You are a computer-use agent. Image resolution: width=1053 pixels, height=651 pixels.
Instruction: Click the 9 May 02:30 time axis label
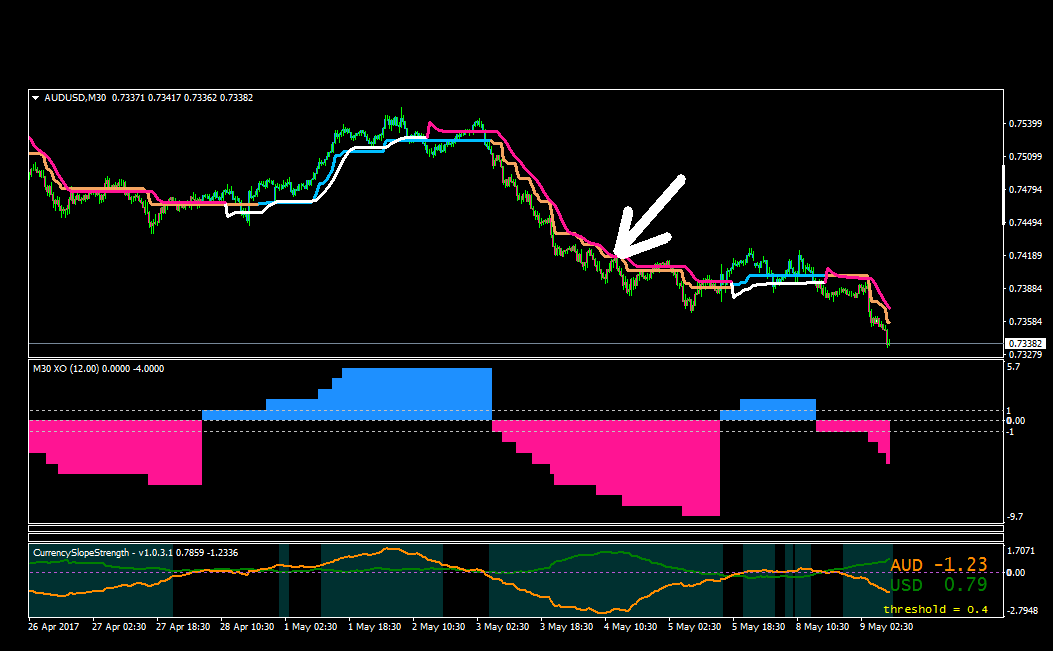click(887, 627)
